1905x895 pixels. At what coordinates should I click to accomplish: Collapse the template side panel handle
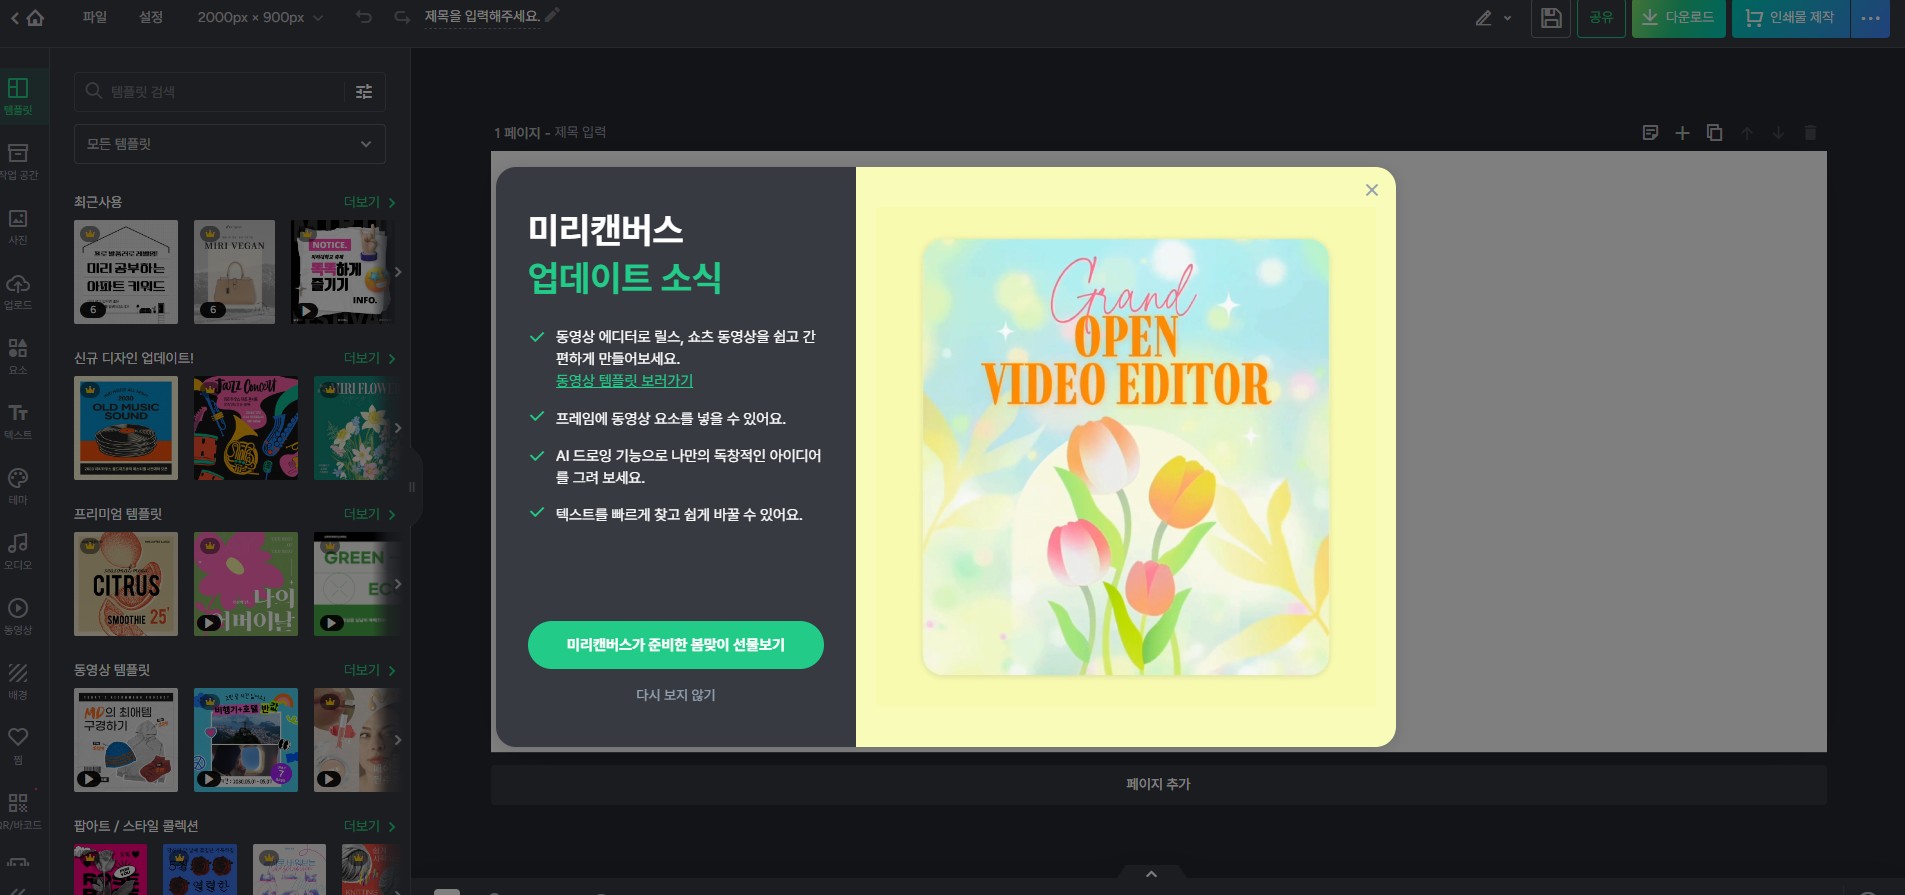(x=413, y=487)
